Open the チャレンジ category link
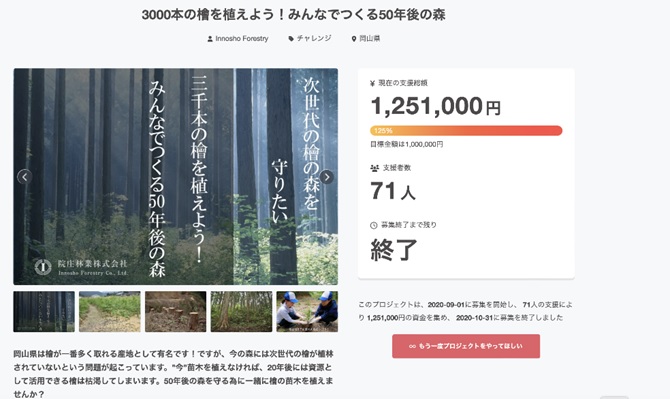The image size is (670, 399). pos(314,38)
